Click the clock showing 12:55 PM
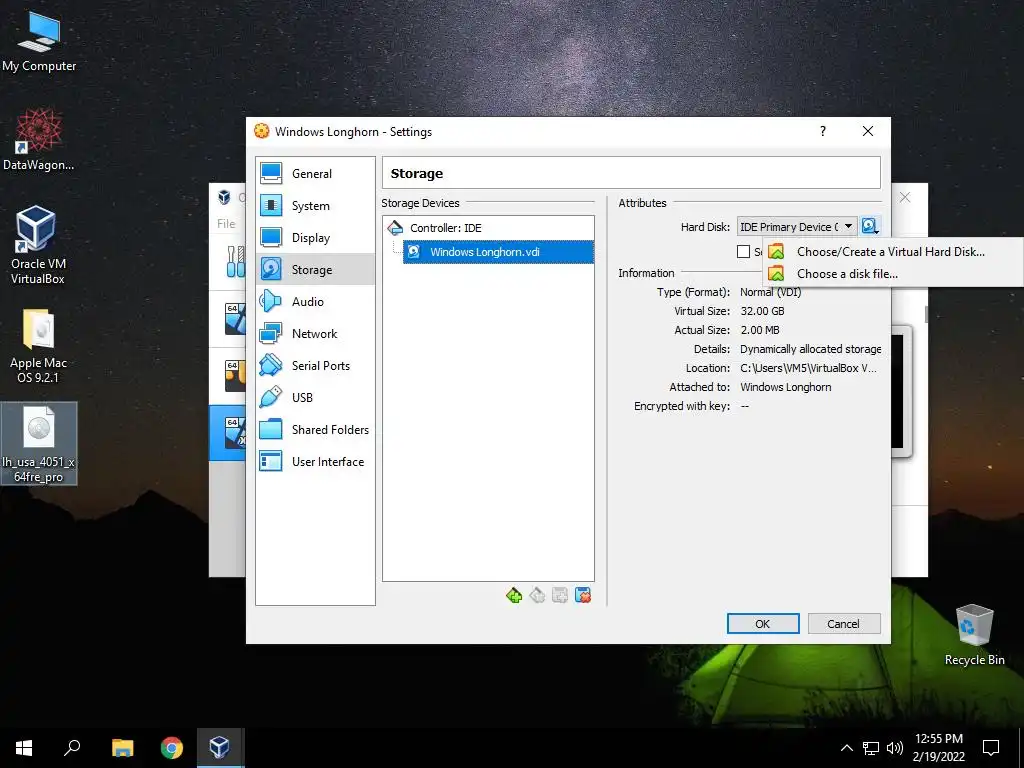The width and height of the screenshot is (1024, 768). tap(939, 748)
